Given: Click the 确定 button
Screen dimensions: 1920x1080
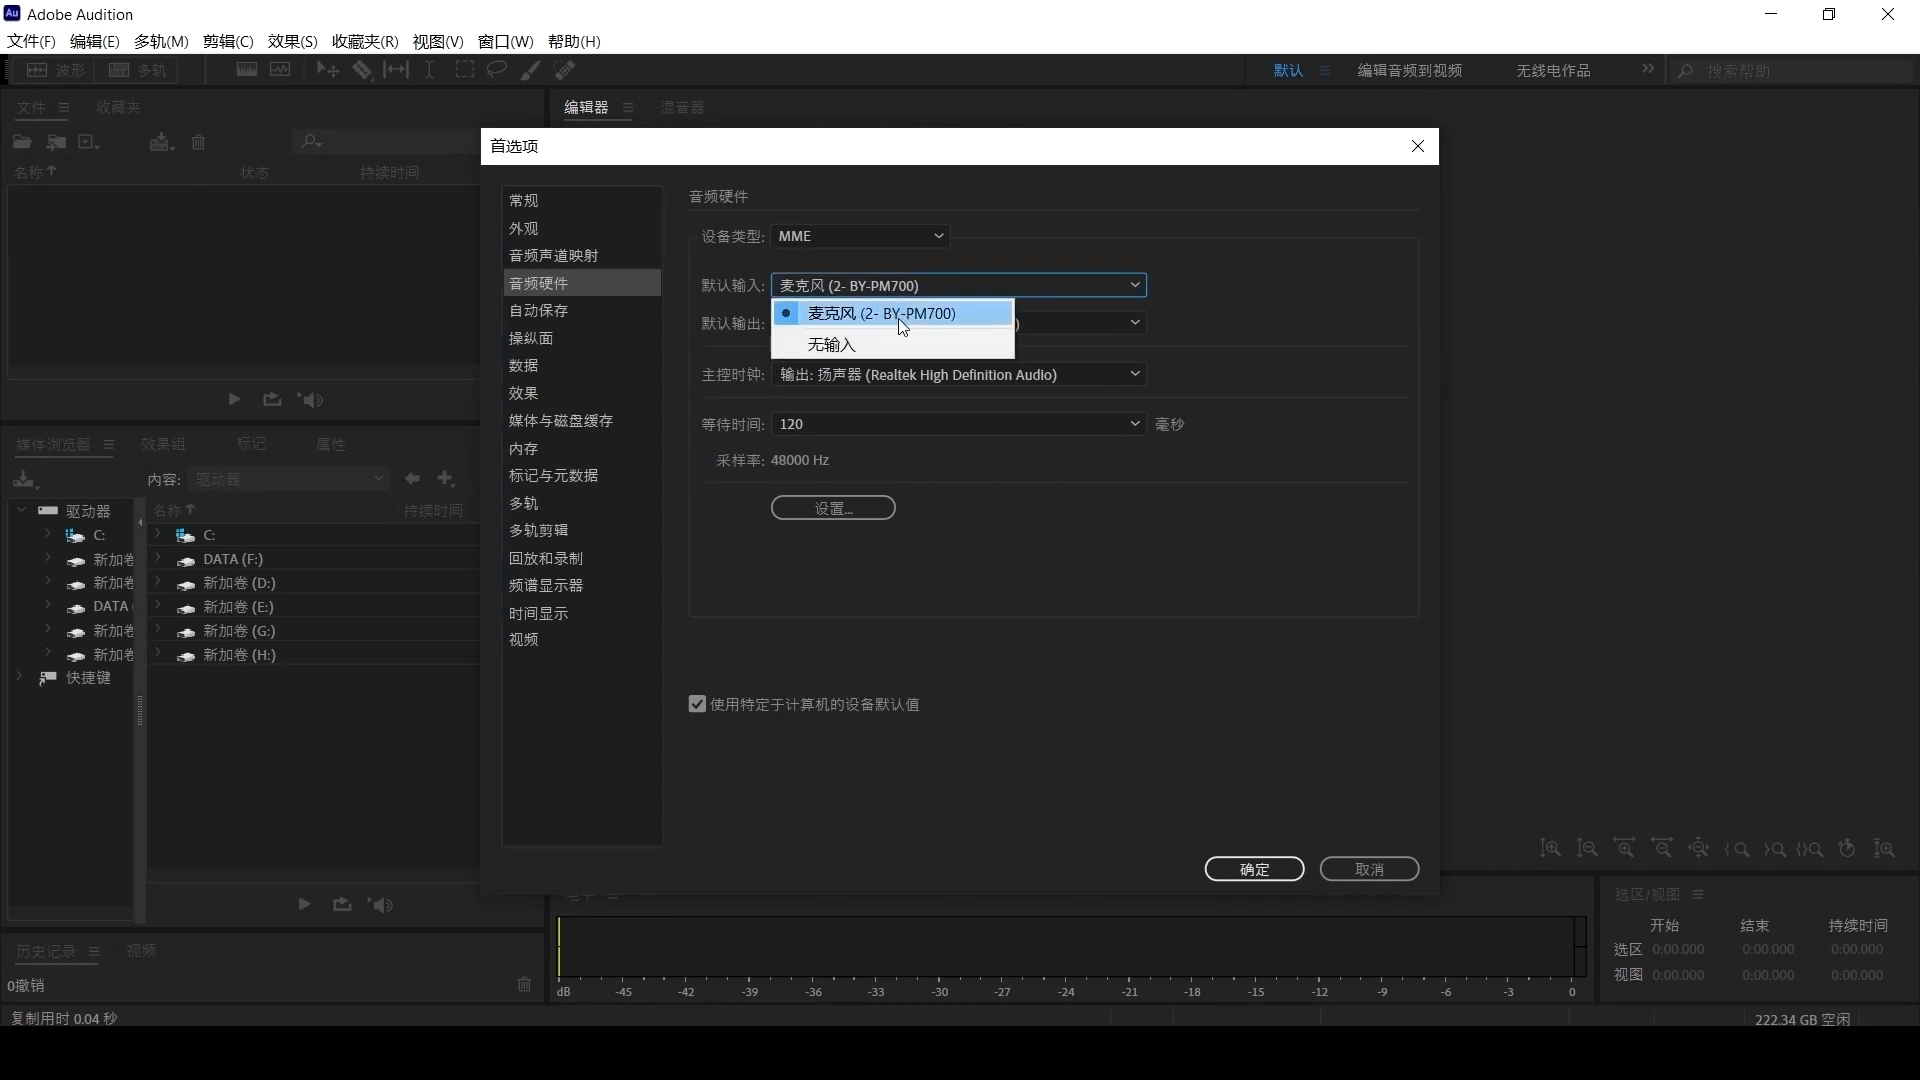Looking at the screenshot, I should tap(1254, 869).
